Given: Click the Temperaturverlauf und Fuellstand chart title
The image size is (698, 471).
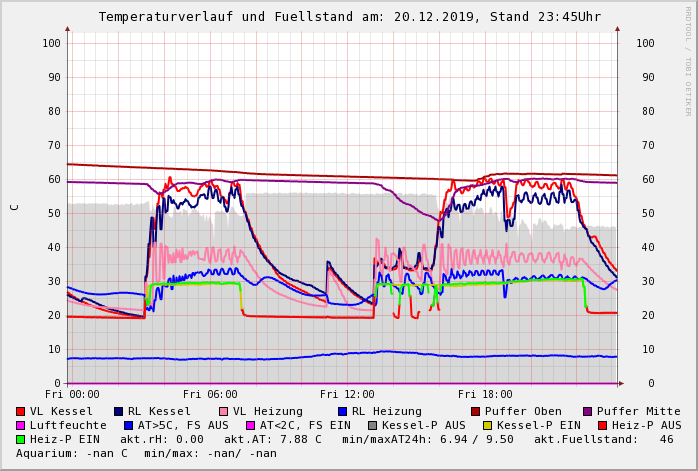Looking at the screenshot, I should [x=349, y=17].
